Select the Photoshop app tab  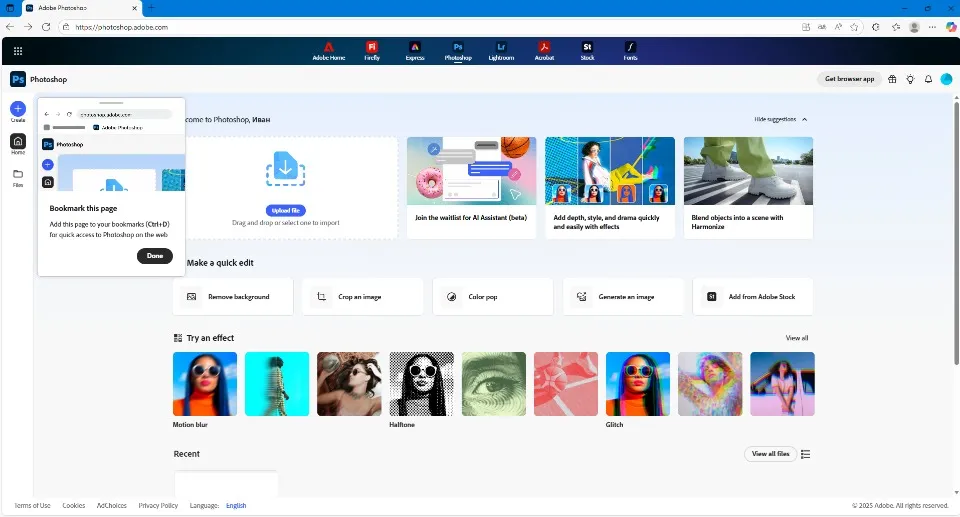click(x=458, y=51)
